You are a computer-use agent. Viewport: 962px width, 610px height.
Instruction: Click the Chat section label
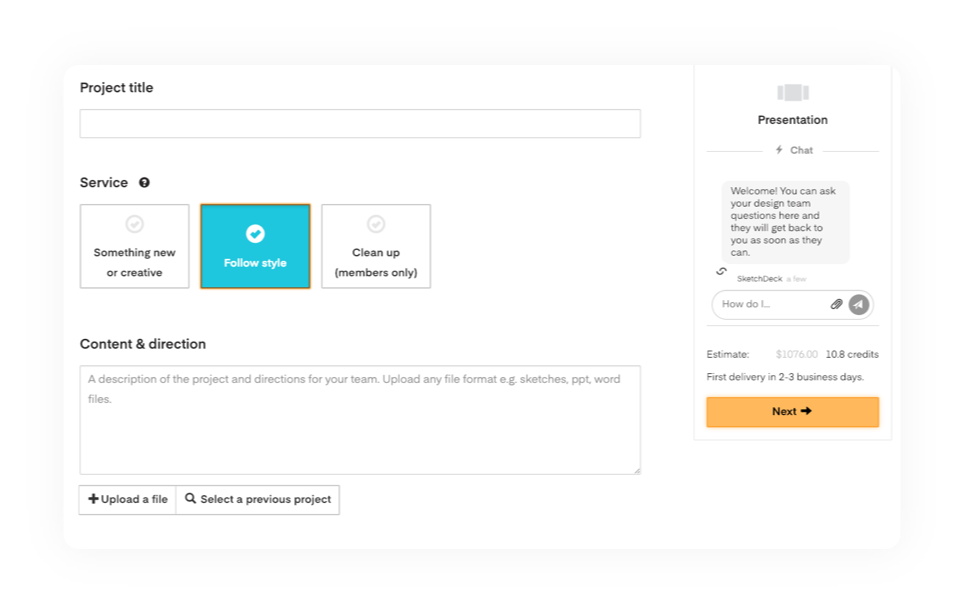801,150
